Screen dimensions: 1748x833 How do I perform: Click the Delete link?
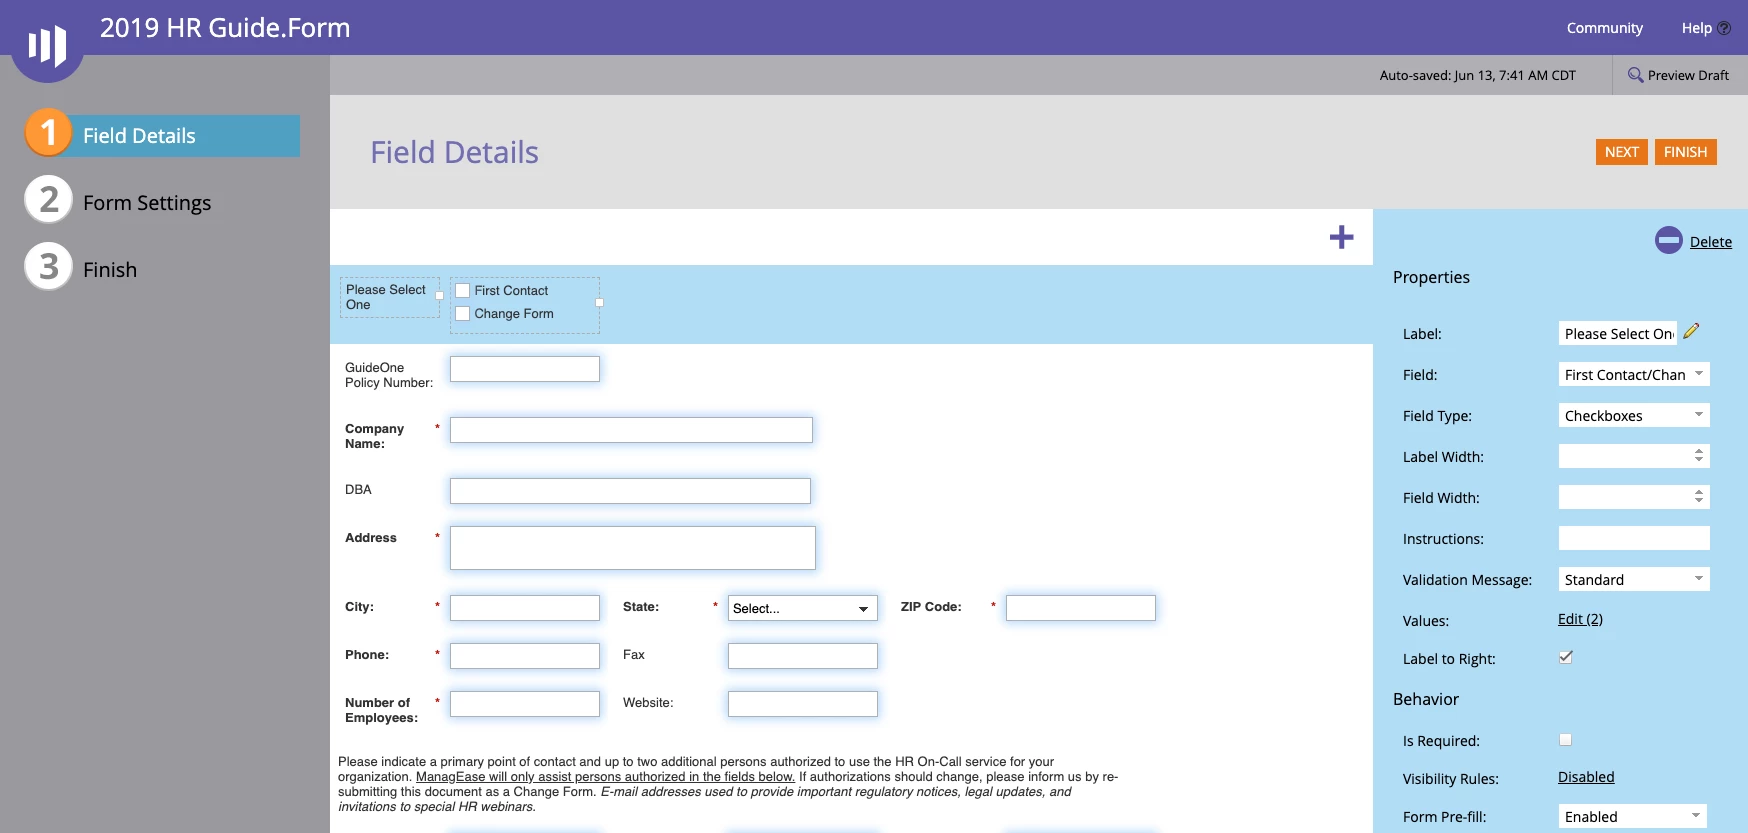tap(1710, 242)
